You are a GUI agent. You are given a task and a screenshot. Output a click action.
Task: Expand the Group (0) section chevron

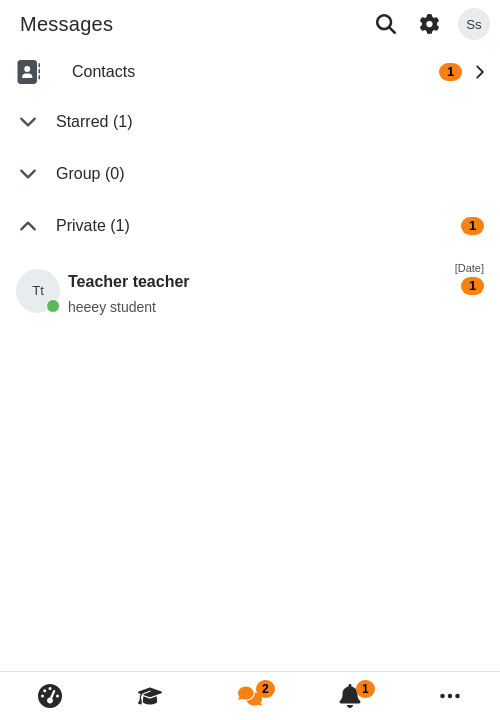[x=28, y=174]
